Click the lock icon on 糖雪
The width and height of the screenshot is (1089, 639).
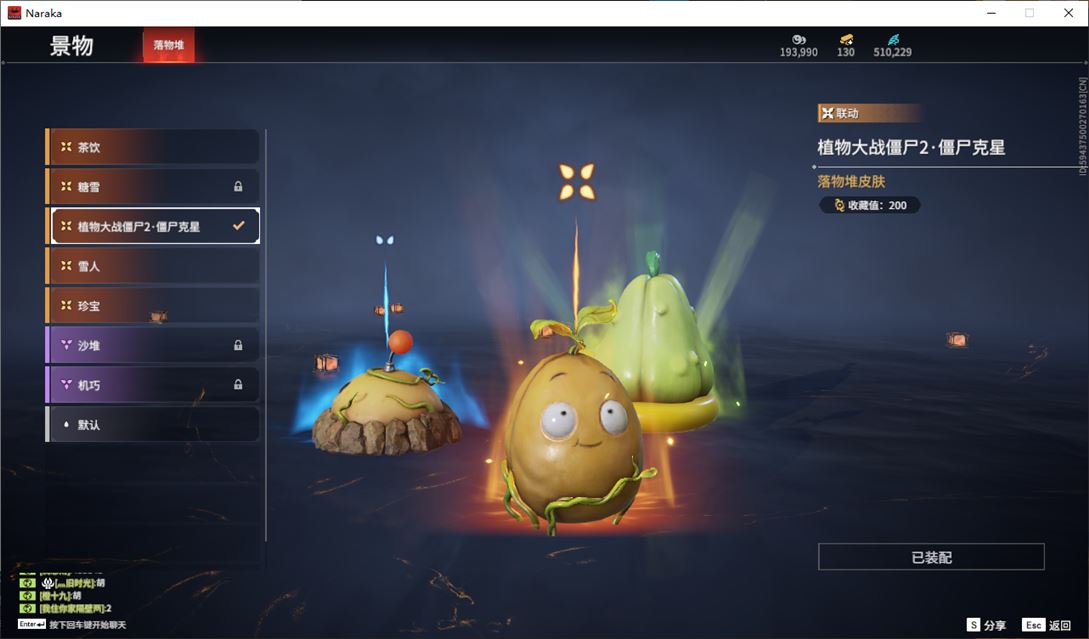coord(238,186)
